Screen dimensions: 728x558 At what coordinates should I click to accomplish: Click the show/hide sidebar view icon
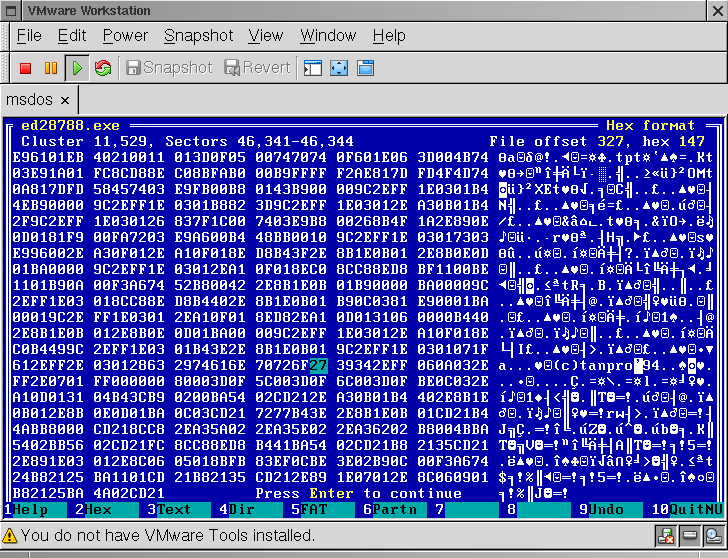(x=312, y=68)
